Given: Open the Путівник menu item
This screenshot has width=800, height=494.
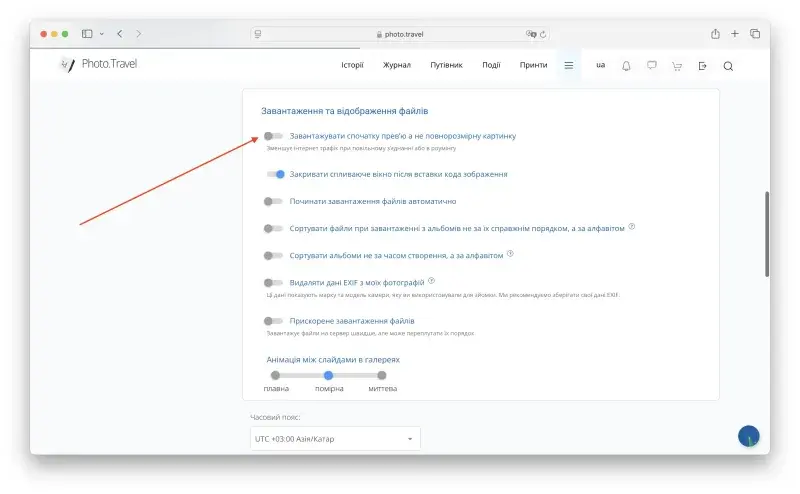Looking at the screenshot, I should point(446,65).
